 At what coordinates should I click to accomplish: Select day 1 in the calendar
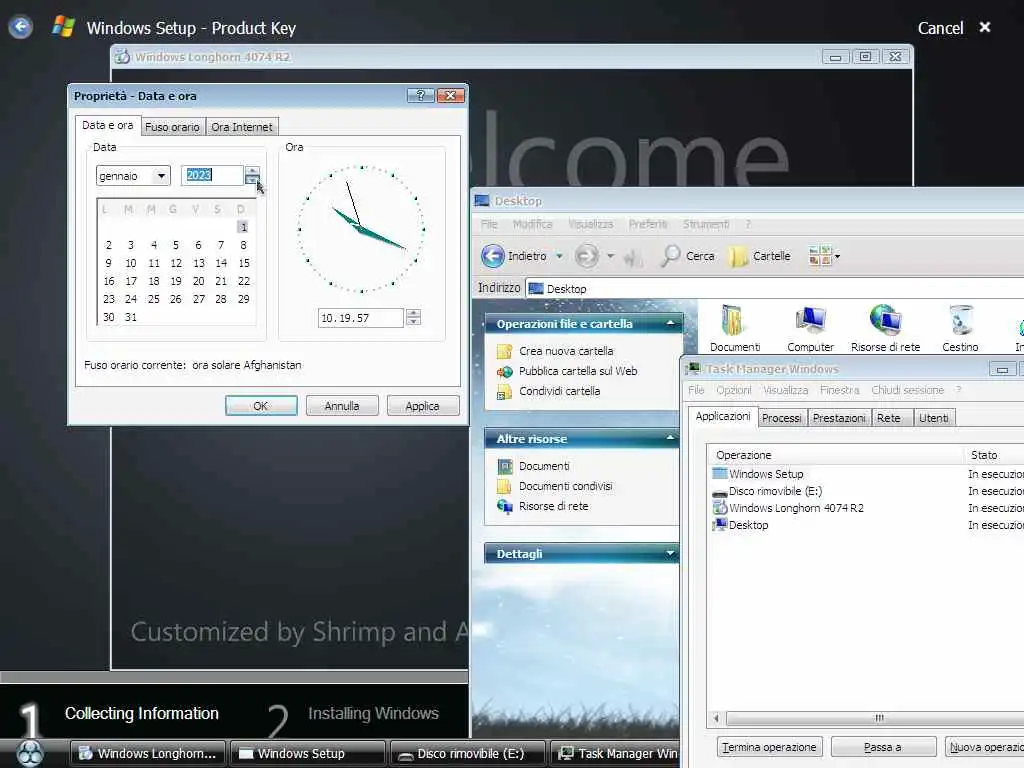tap(243, 227)
